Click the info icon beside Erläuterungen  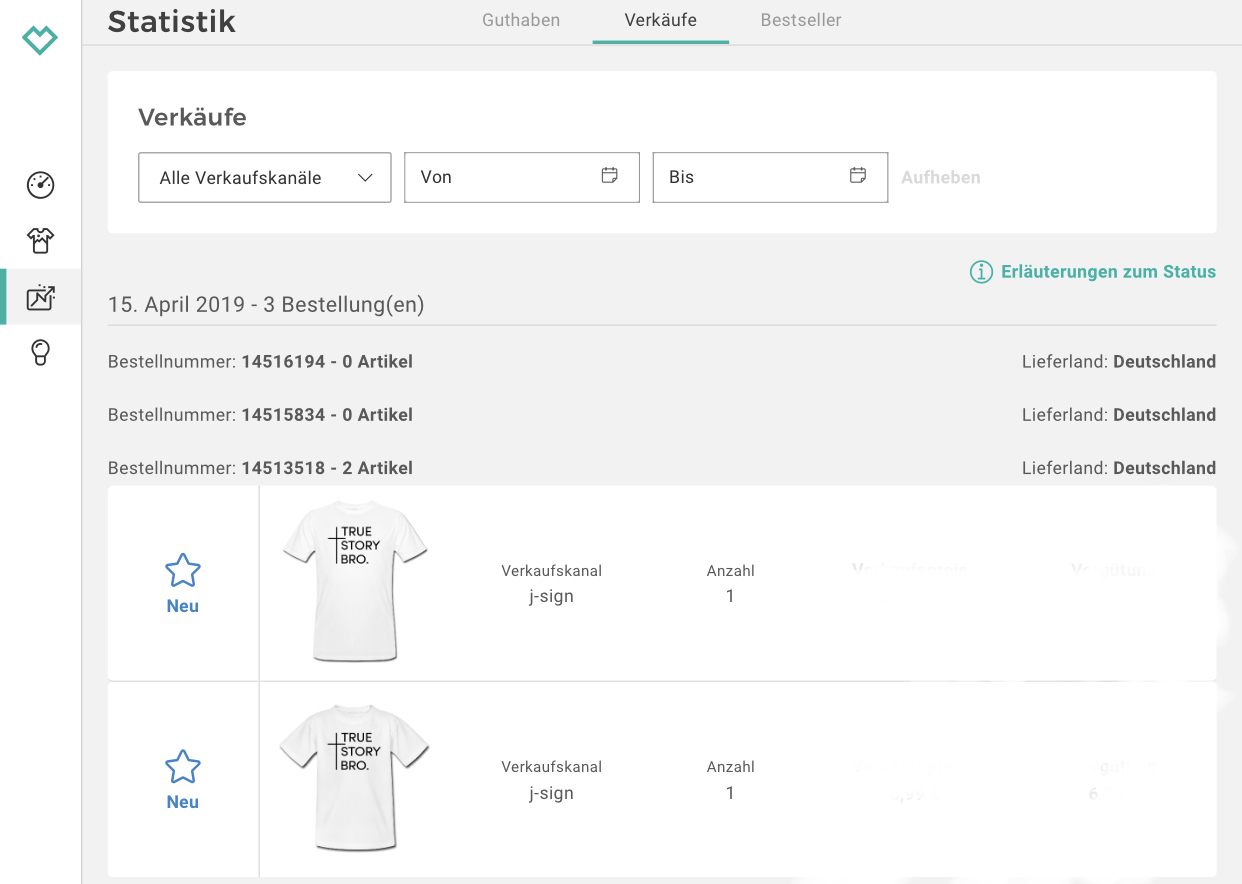981,272
